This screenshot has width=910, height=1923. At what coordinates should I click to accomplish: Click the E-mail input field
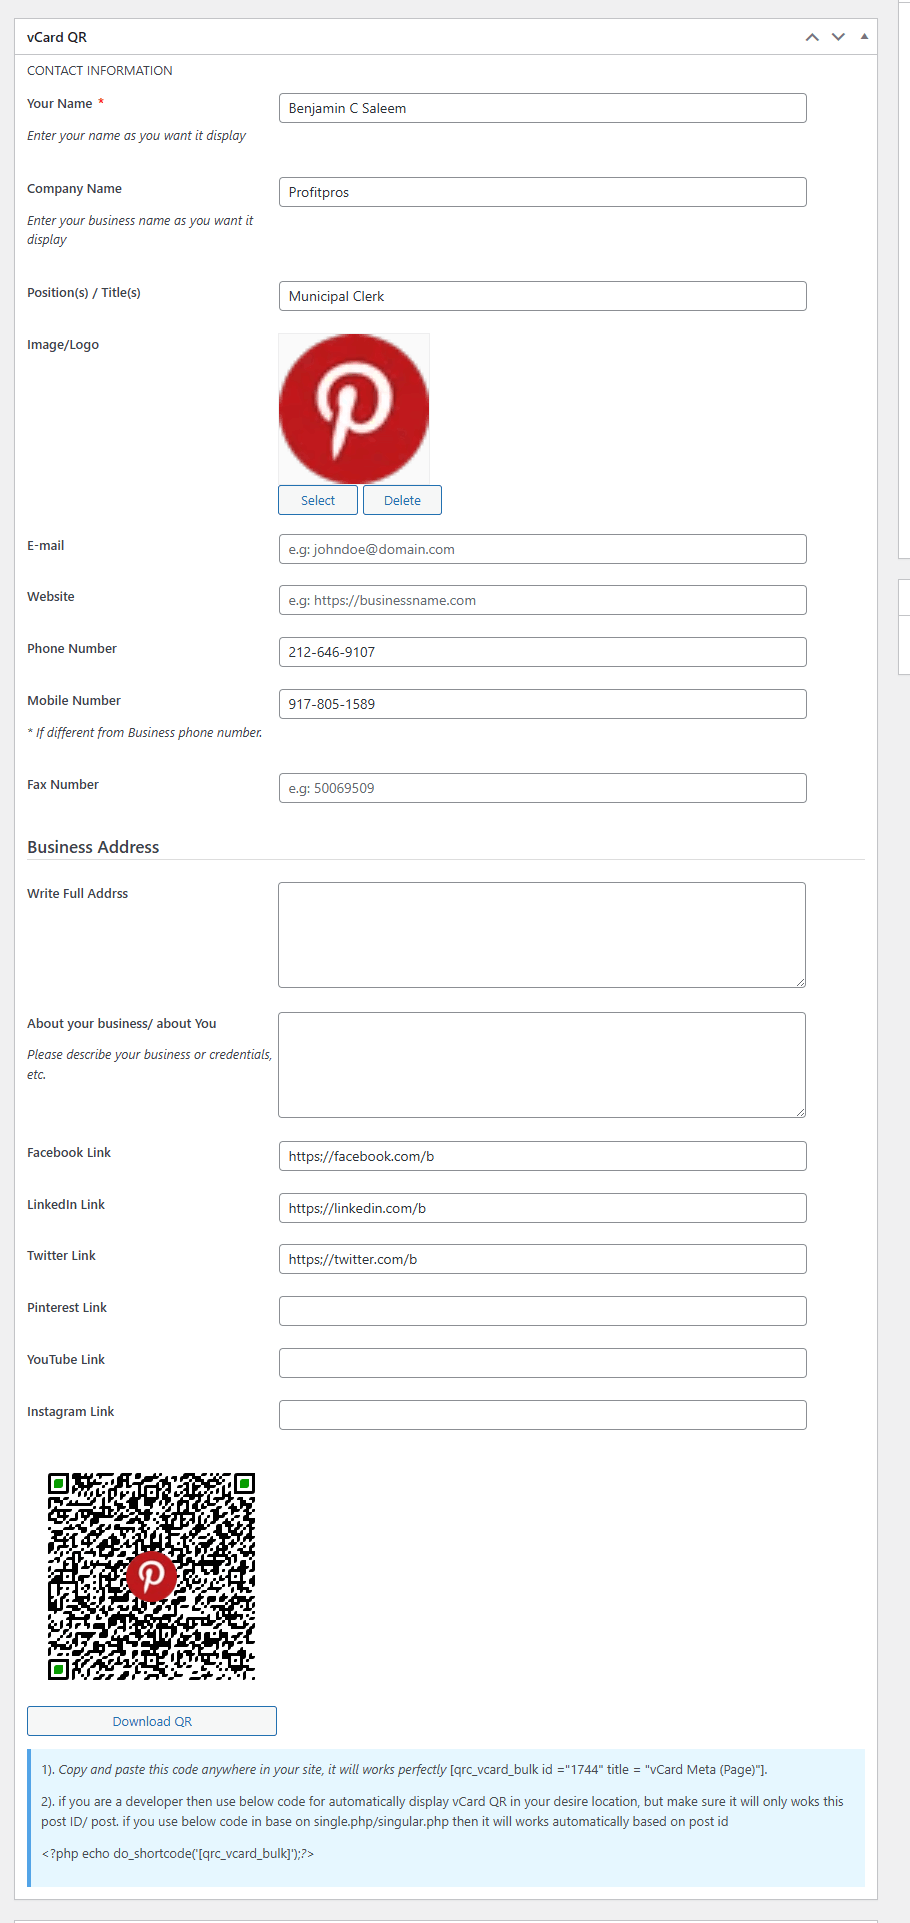[x=542, y=549]
